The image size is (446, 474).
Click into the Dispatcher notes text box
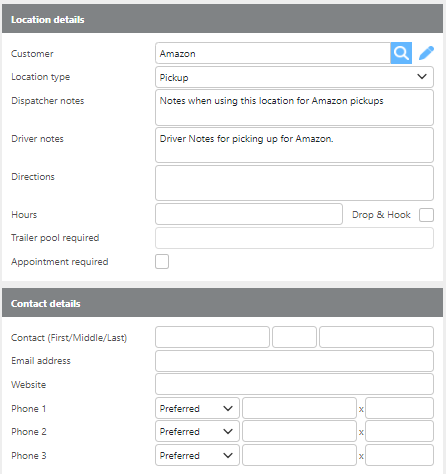pyautogui.click(x=294, y=107)
